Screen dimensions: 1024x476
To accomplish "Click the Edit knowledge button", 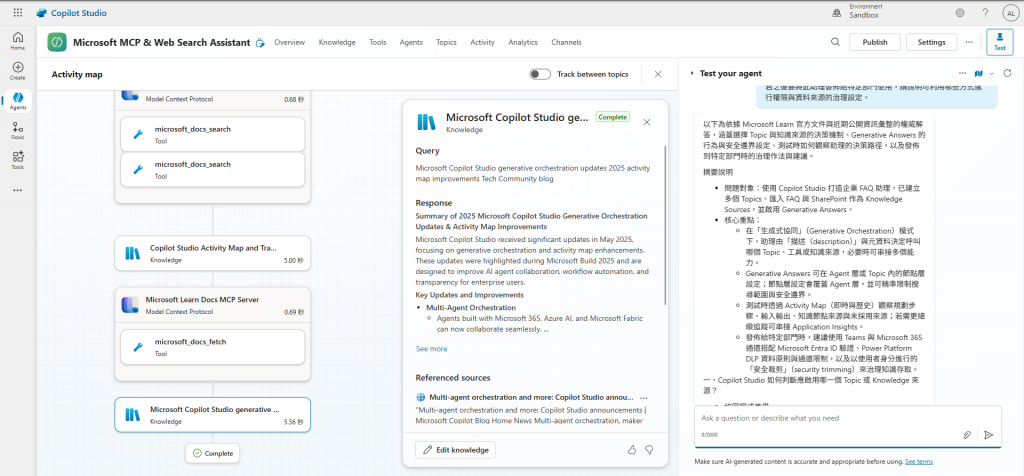I will 456,450.
